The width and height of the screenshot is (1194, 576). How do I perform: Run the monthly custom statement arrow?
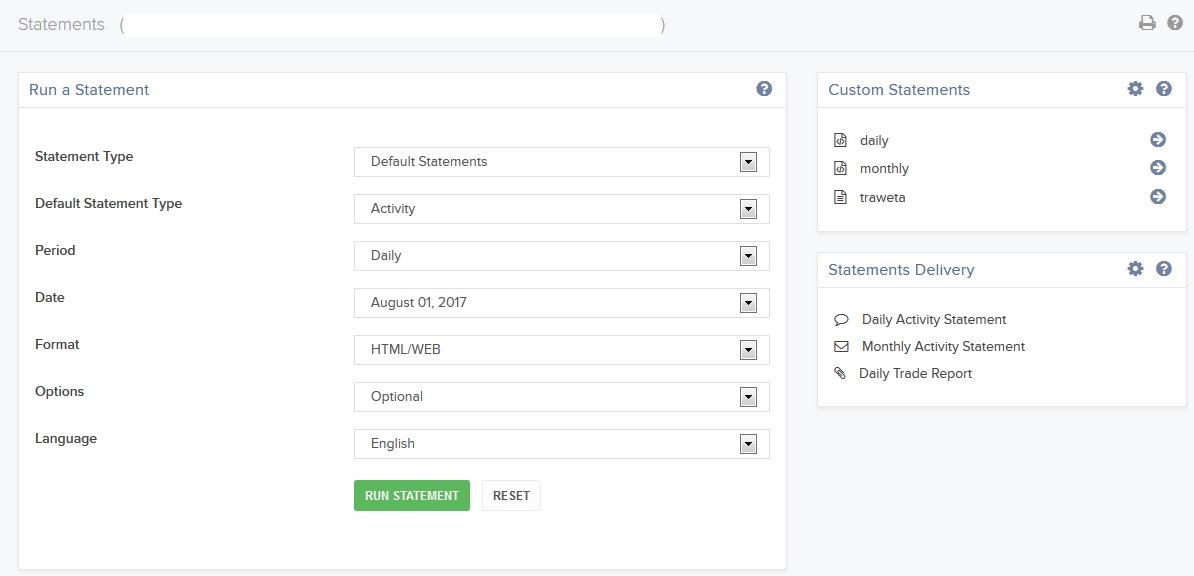[x=1158, y=168]
